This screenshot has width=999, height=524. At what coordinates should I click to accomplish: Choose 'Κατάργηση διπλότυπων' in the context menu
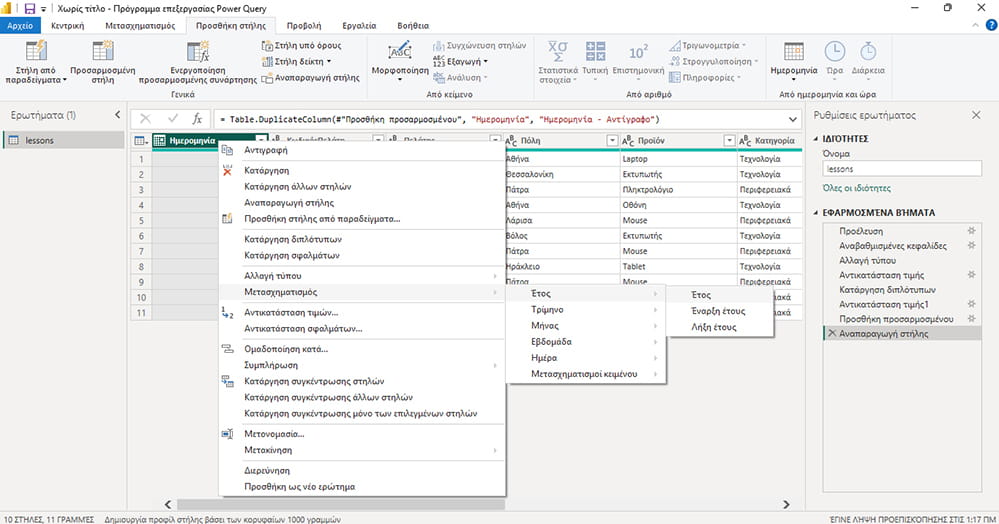point(293,239)
